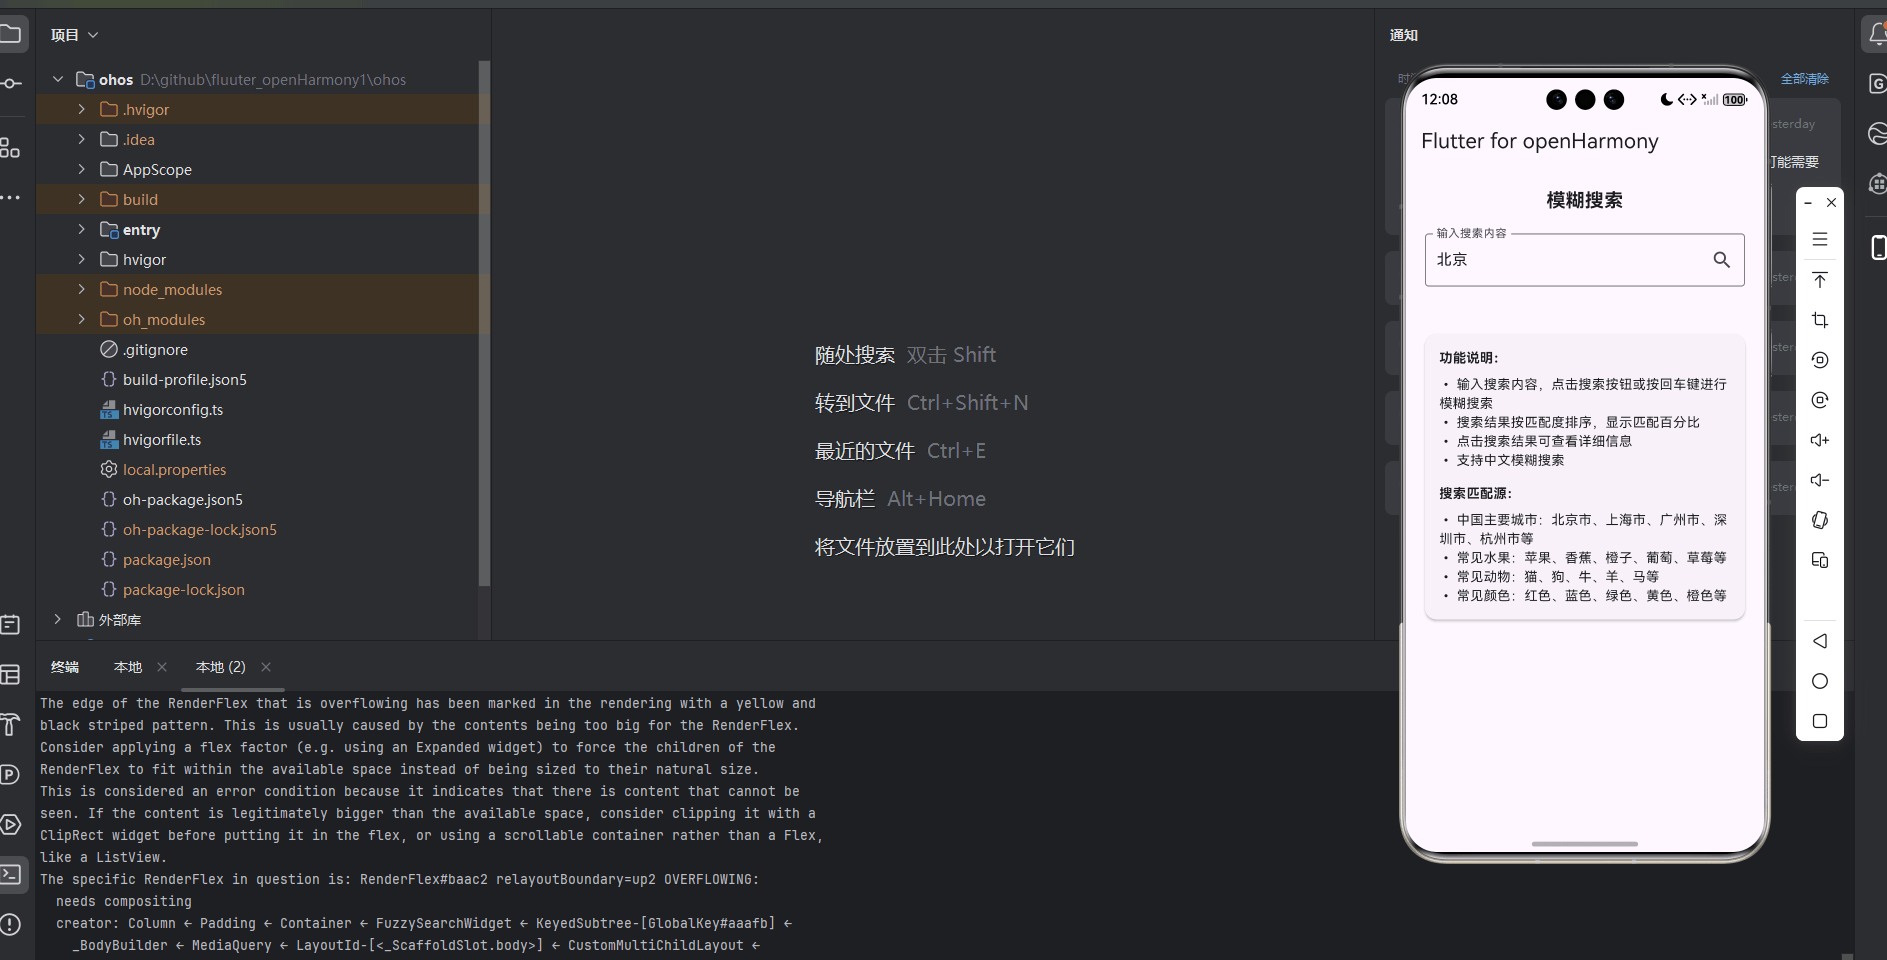Decrease the emulator volume
This screenshot has height=960, width=1887.
pos(1820,480)
